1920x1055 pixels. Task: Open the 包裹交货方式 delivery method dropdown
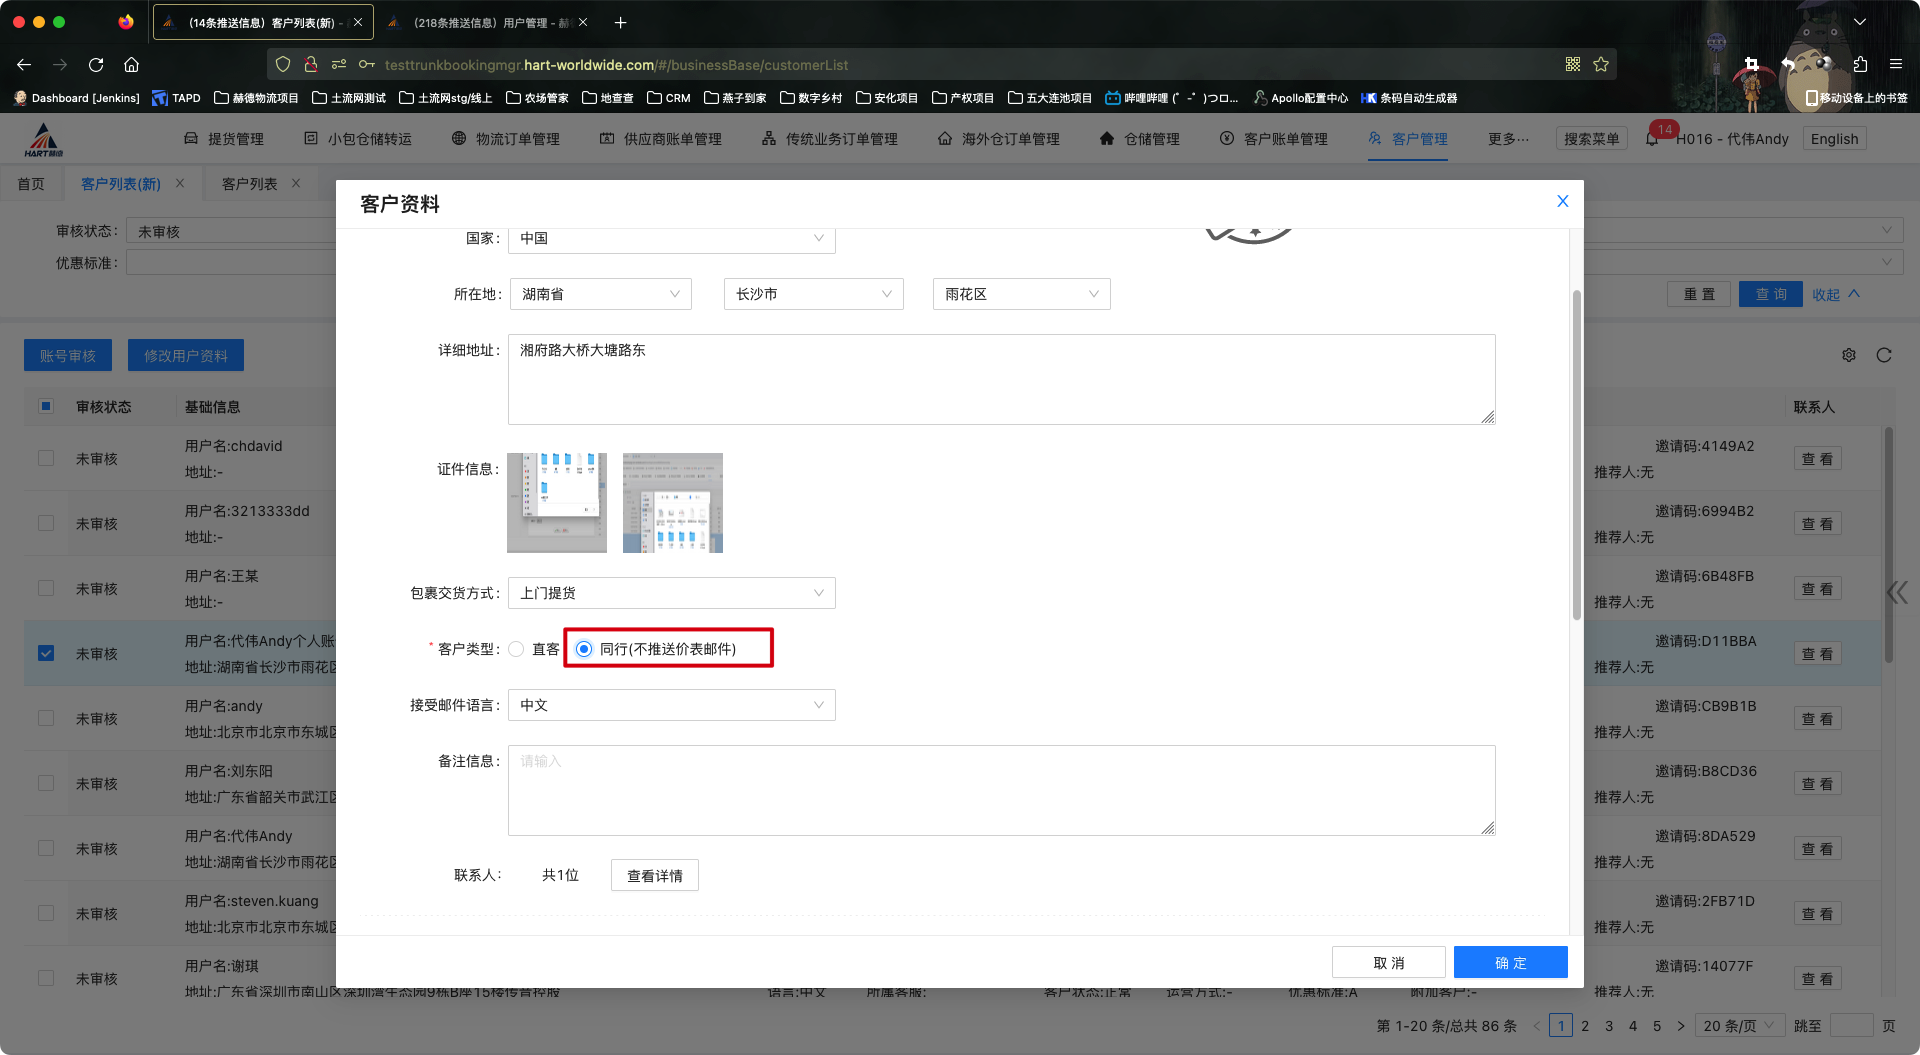(671, 592)
